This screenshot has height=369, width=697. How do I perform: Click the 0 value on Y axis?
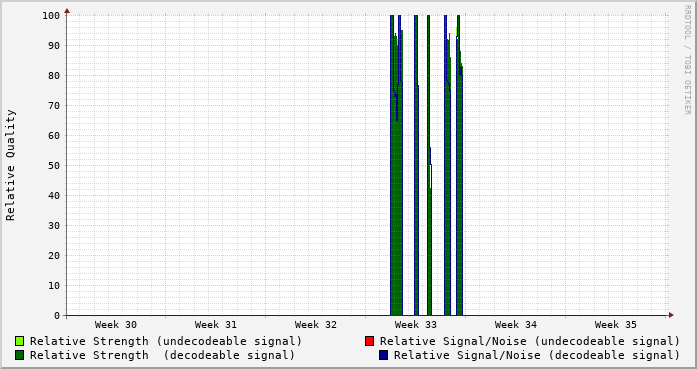57,316
